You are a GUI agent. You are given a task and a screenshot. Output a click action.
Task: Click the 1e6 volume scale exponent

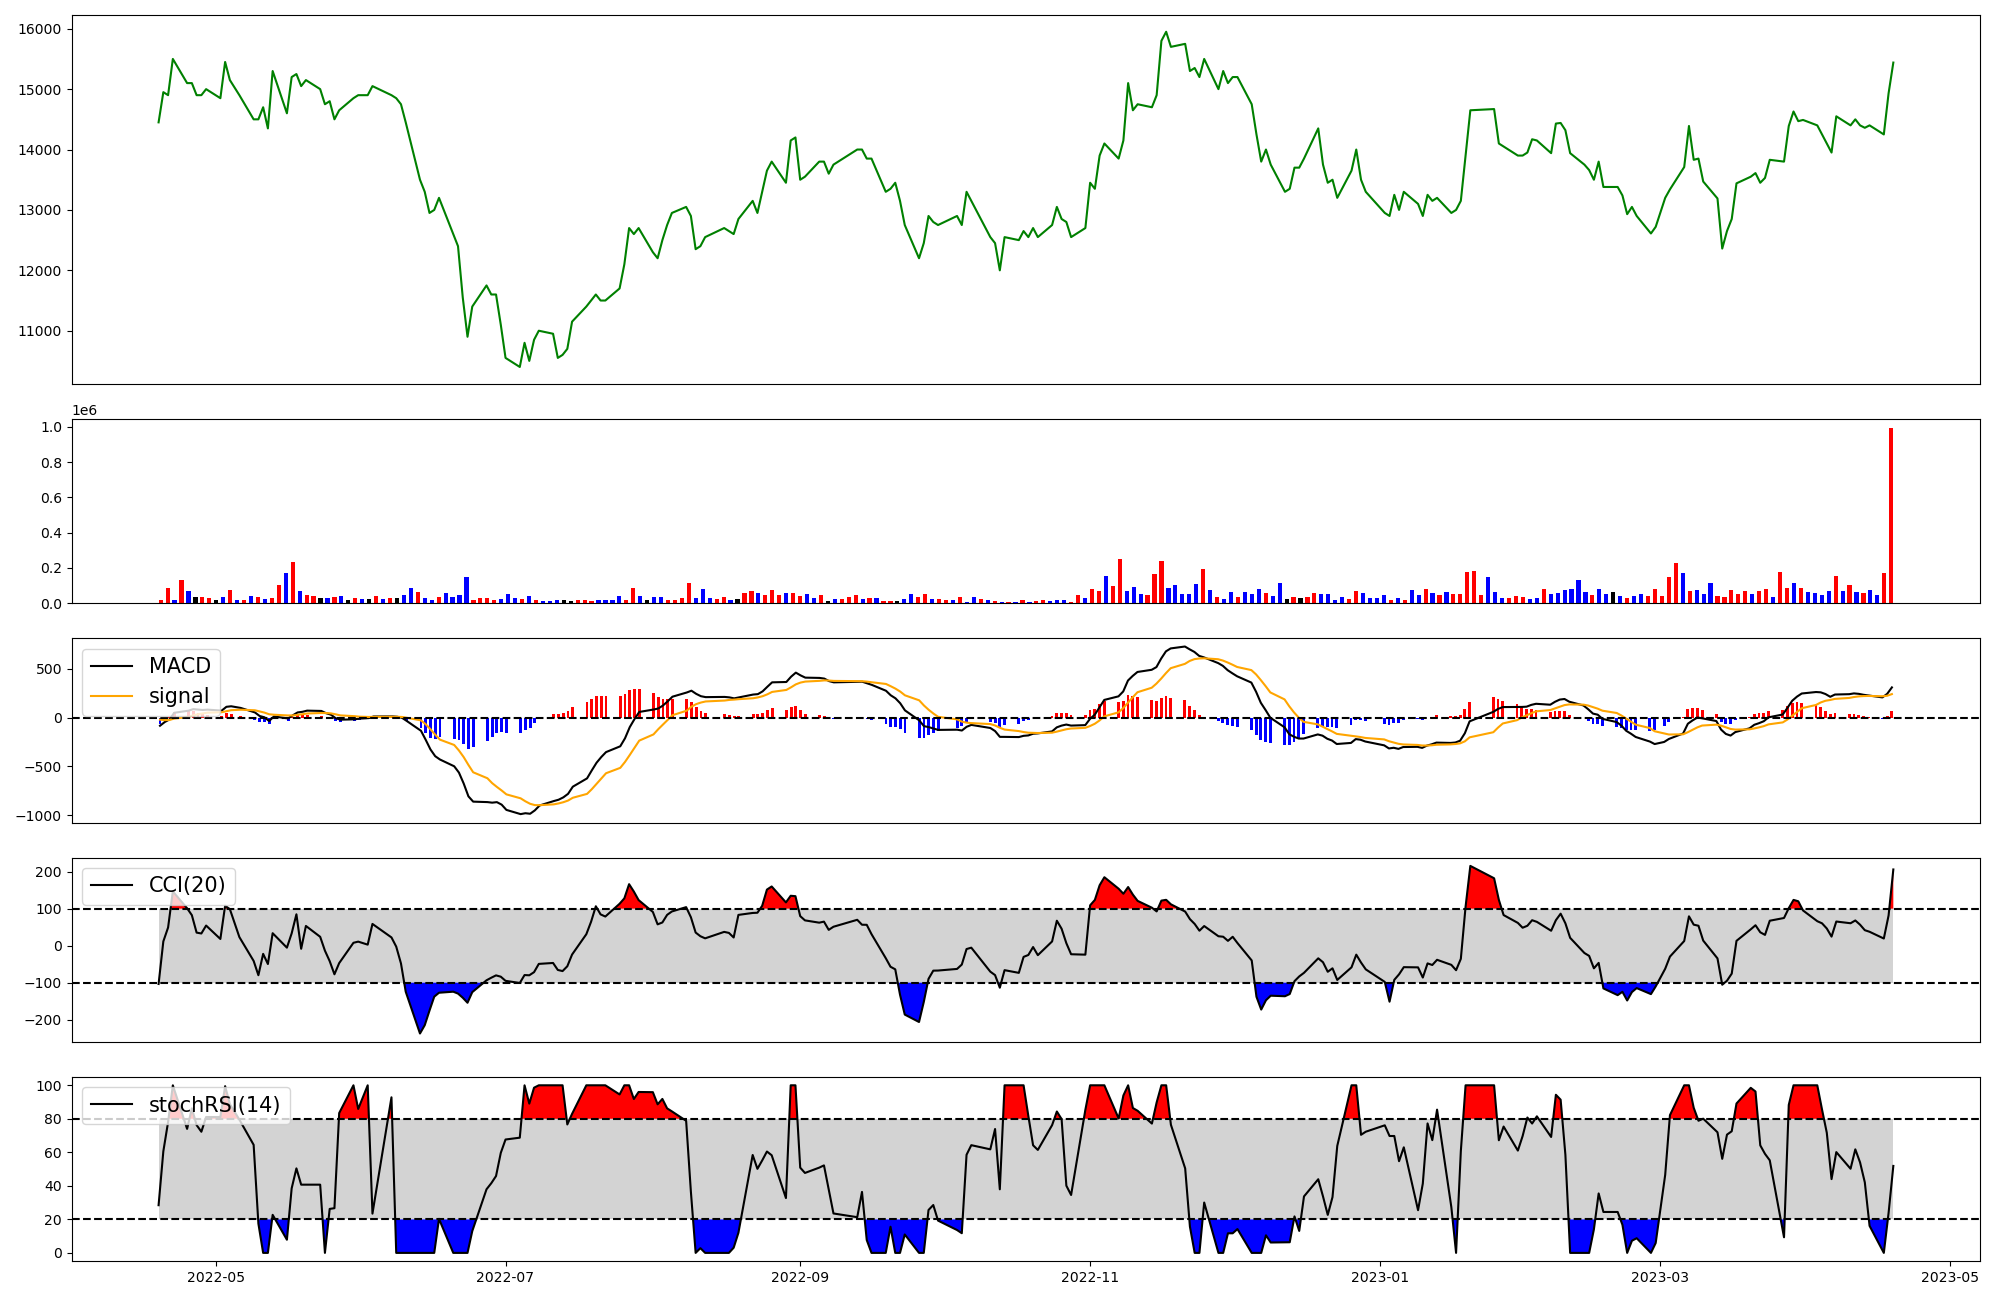click(x=84, y=410)
